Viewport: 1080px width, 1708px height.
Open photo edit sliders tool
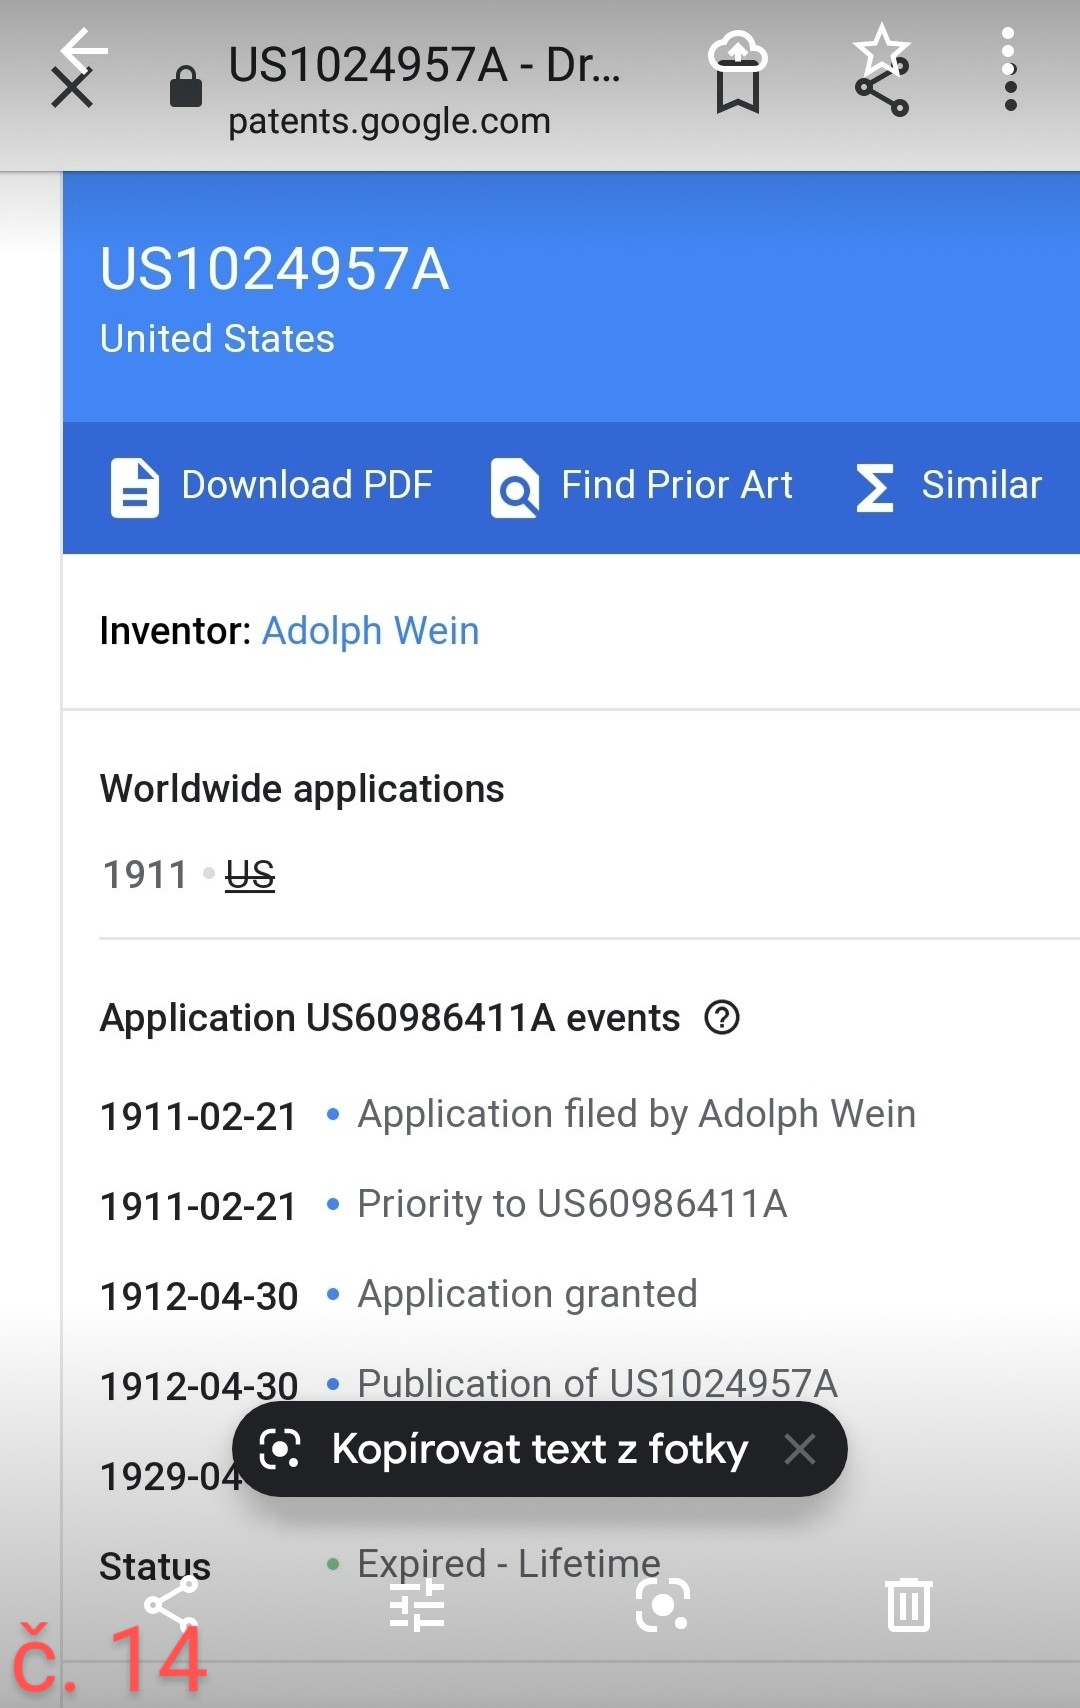pyautogui.click(x=417, y=1604)
